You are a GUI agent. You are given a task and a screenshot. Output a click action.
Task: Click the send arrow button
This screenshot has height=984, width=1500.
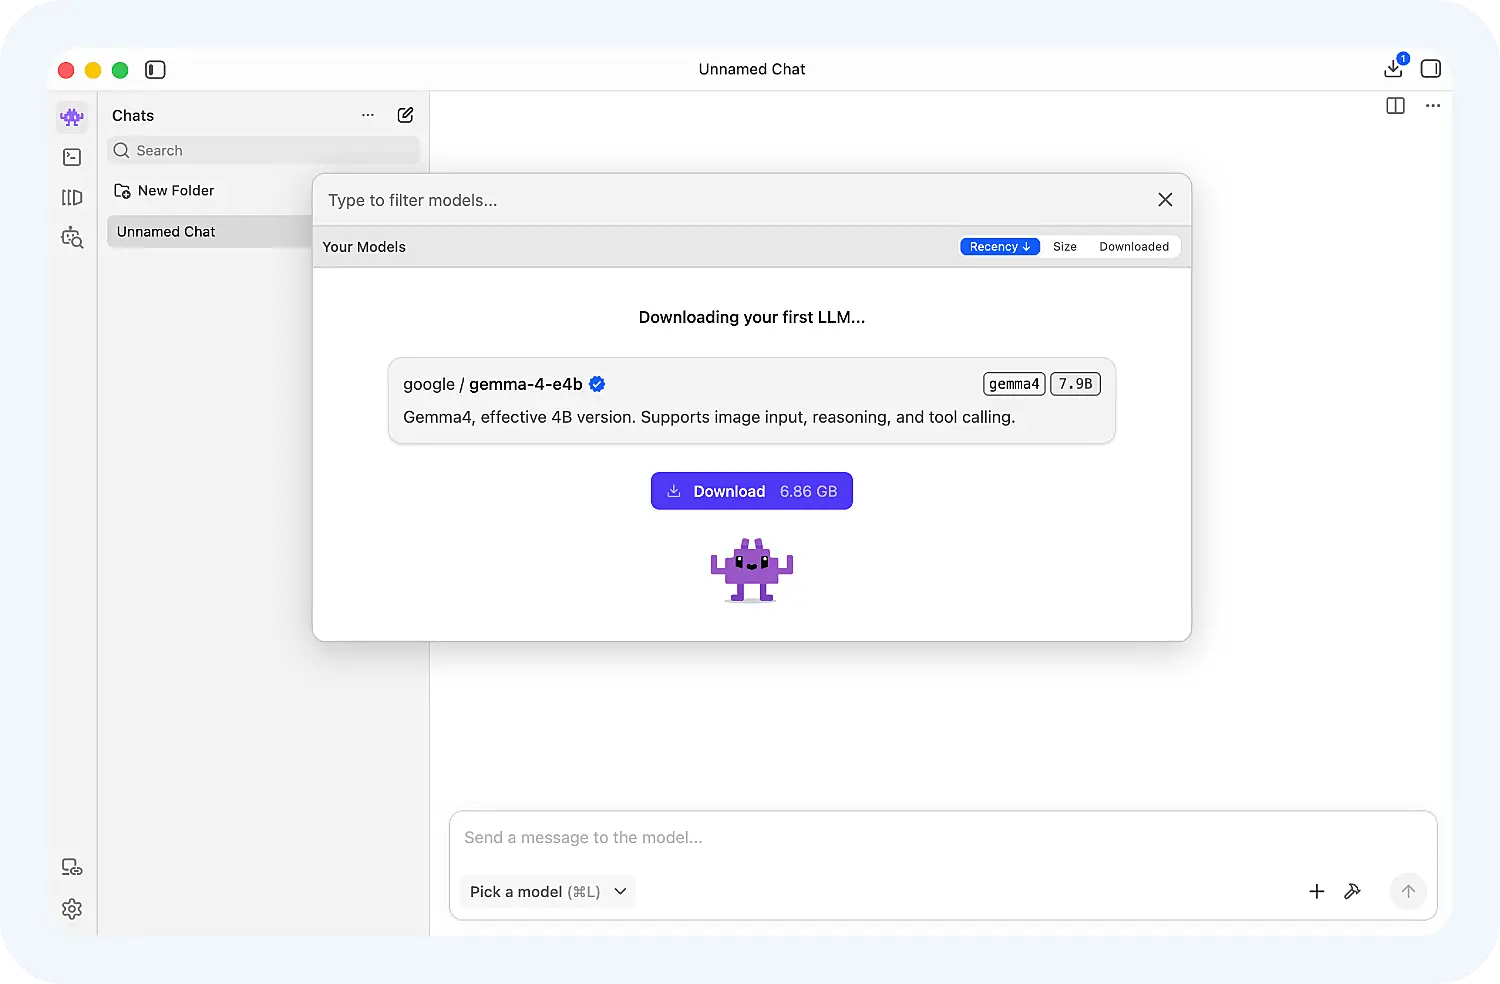click(x=1408, y=891)
